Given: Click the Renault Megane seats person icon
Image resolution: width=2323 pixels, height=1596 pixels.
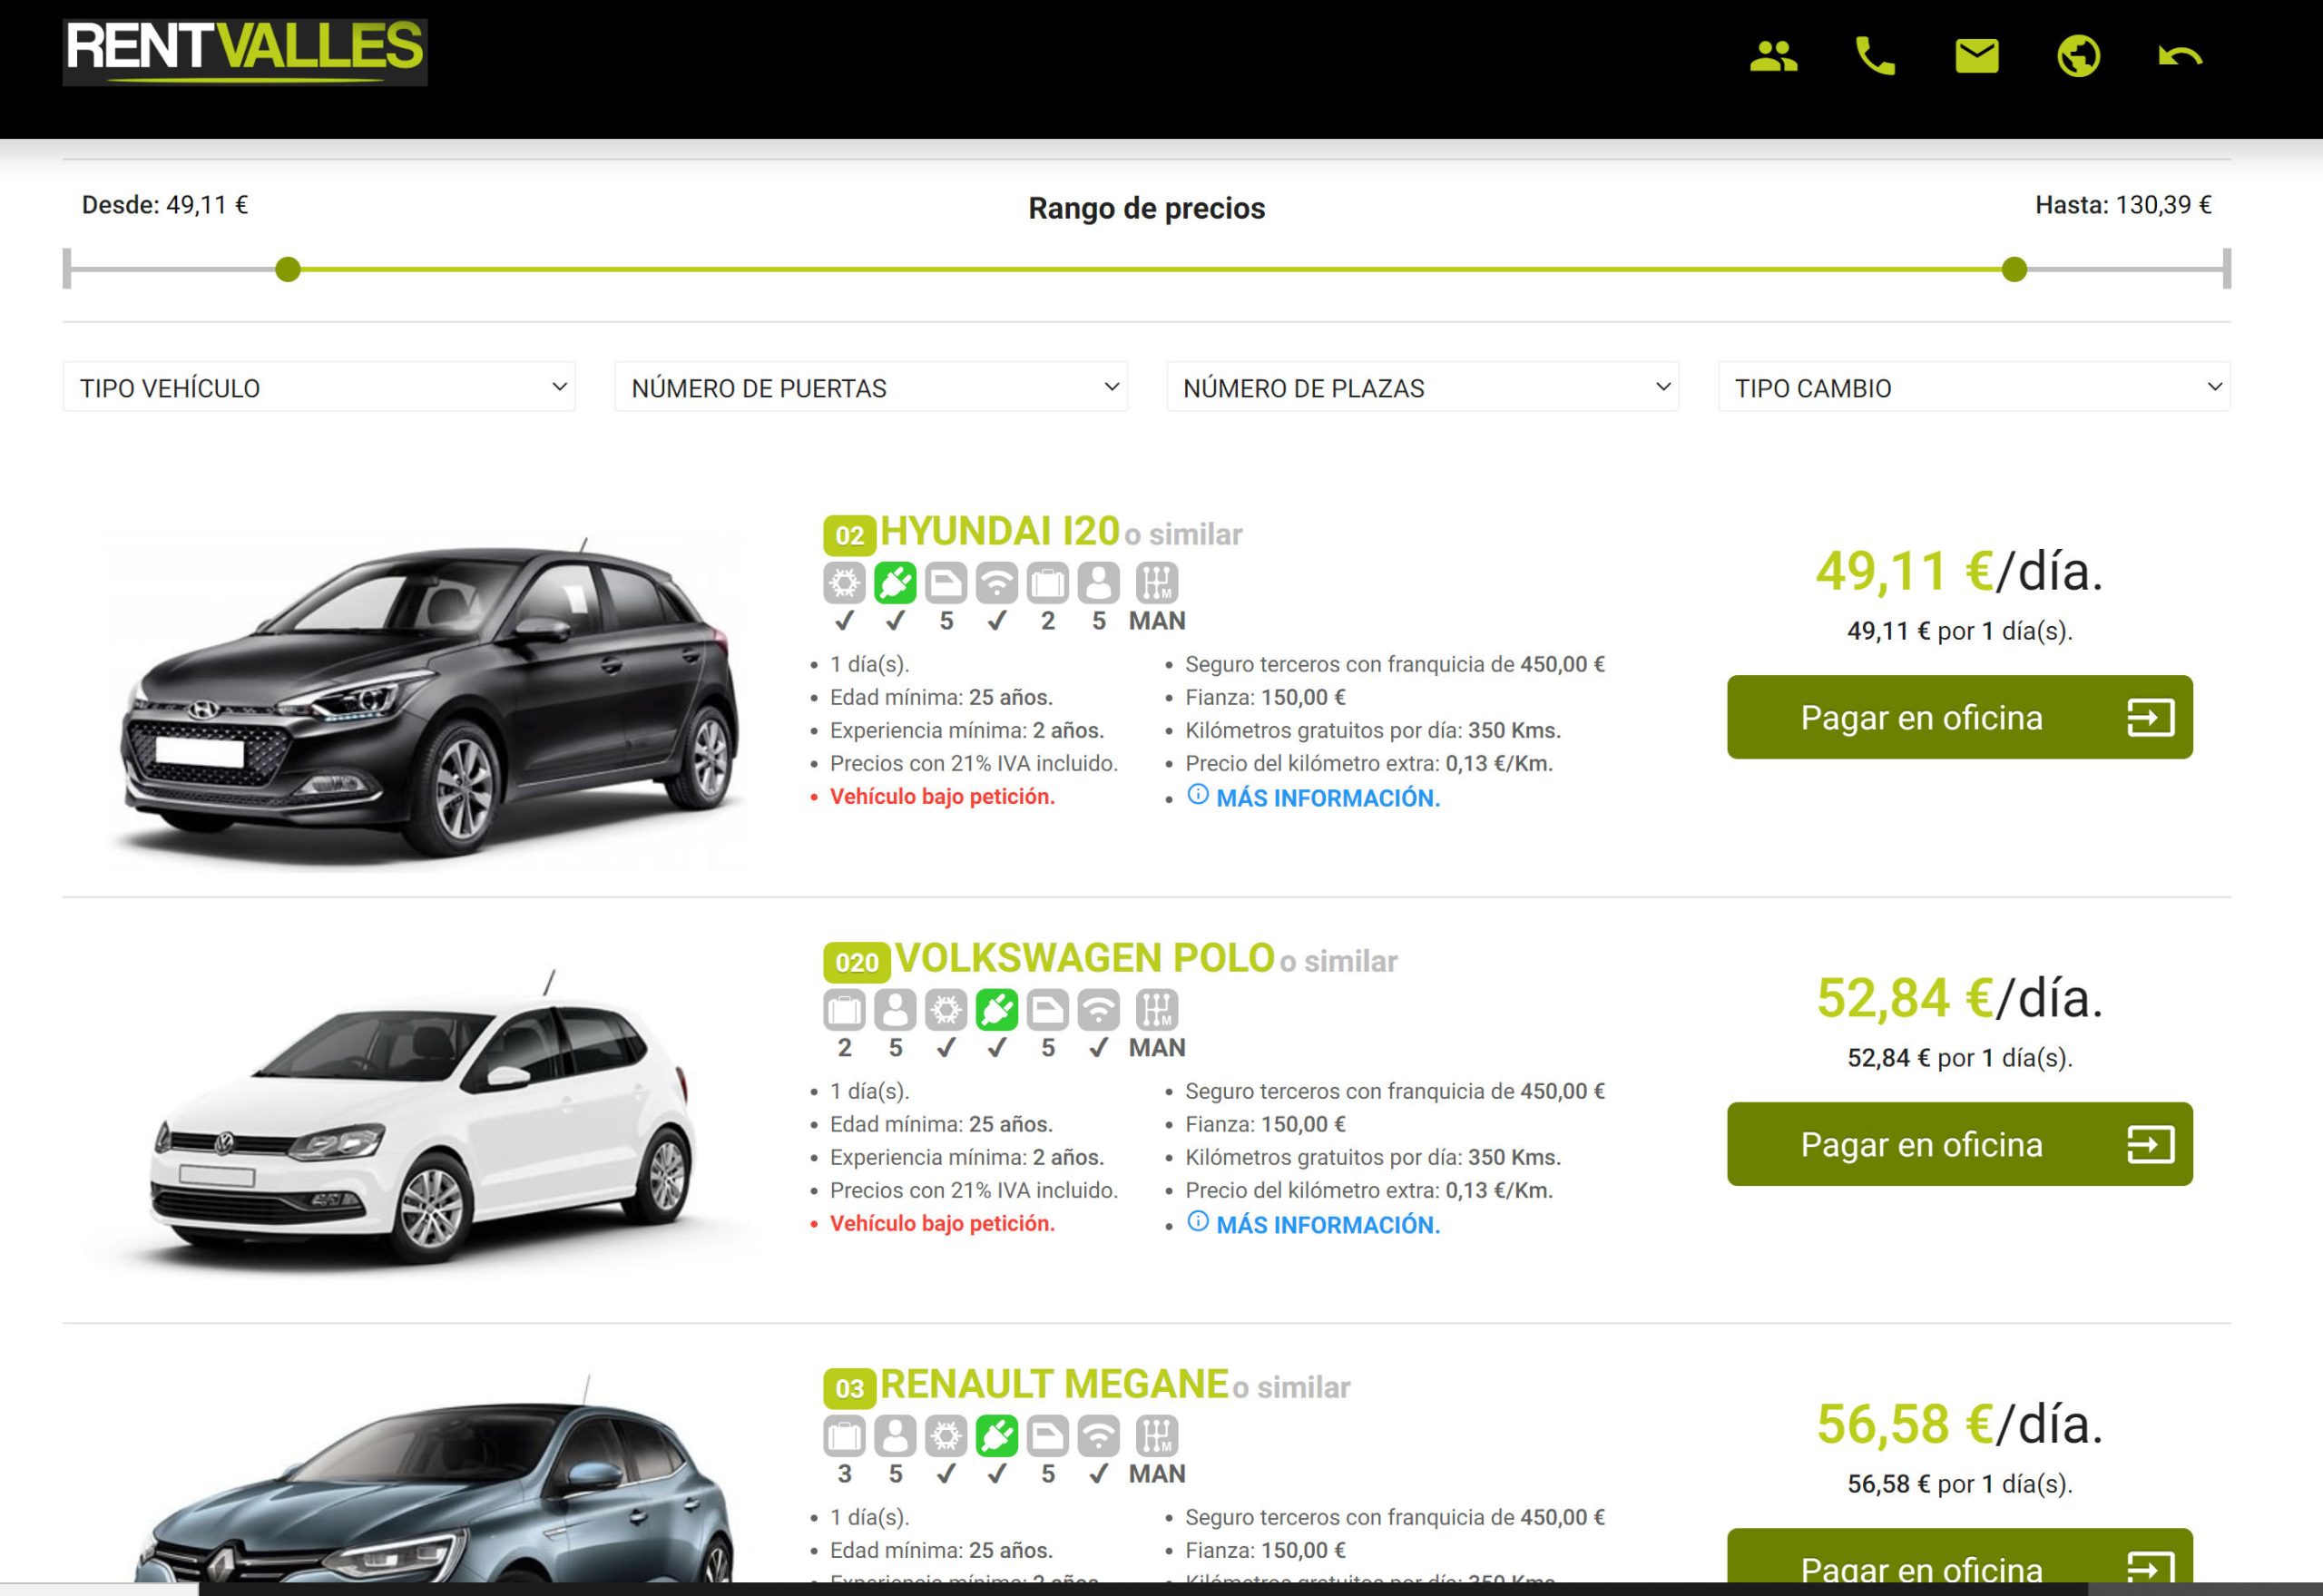Looking at the screenshot, I should (x=895, y=1436).
